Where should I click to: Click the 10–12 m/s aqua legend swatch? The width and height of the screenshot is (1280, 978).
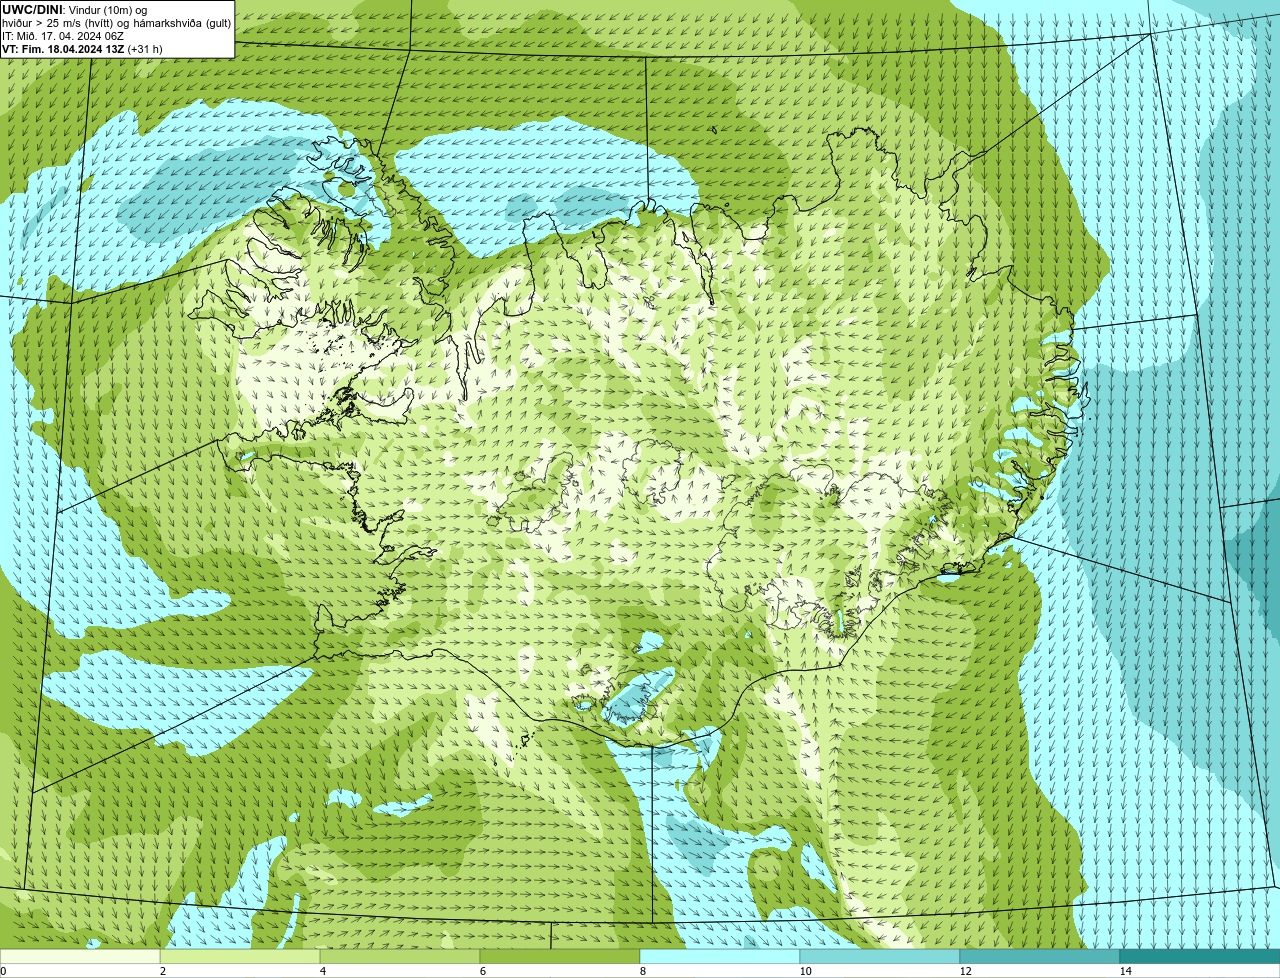(x=880, y=956)
